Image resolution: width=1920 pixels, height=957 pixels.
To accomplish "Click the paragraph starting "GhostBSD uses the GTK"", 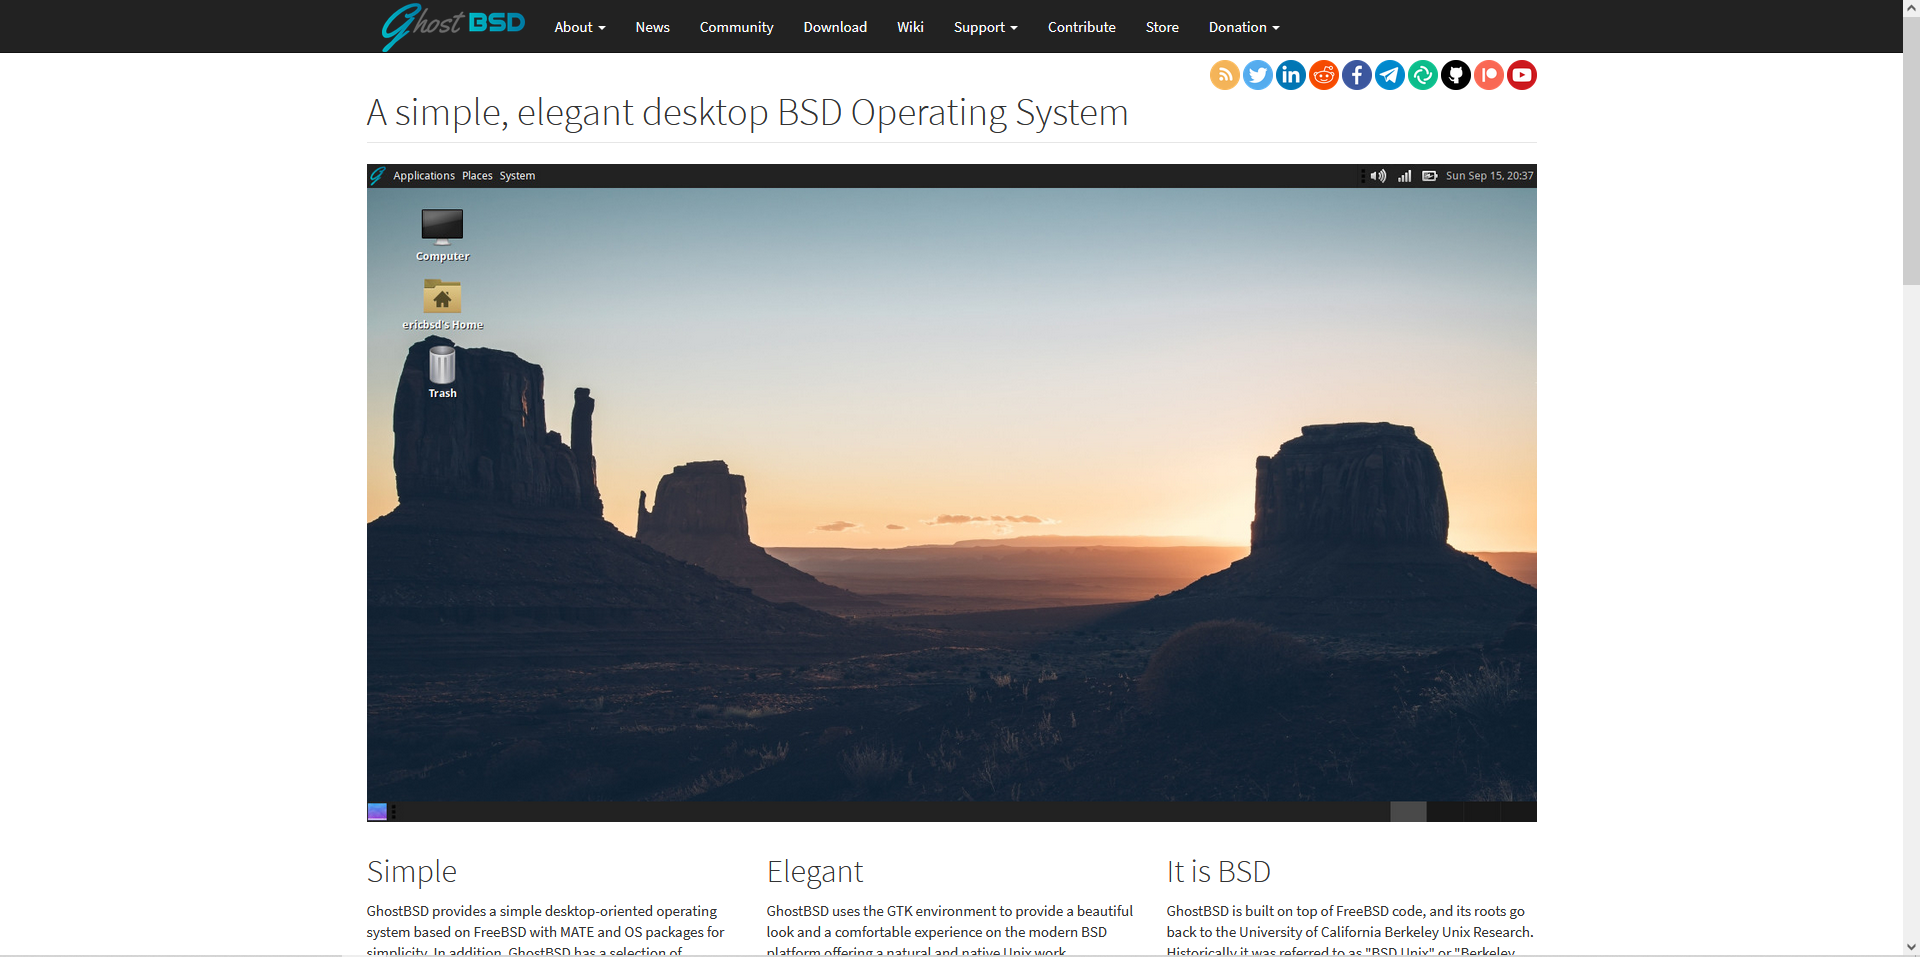I will pos(952,930).
